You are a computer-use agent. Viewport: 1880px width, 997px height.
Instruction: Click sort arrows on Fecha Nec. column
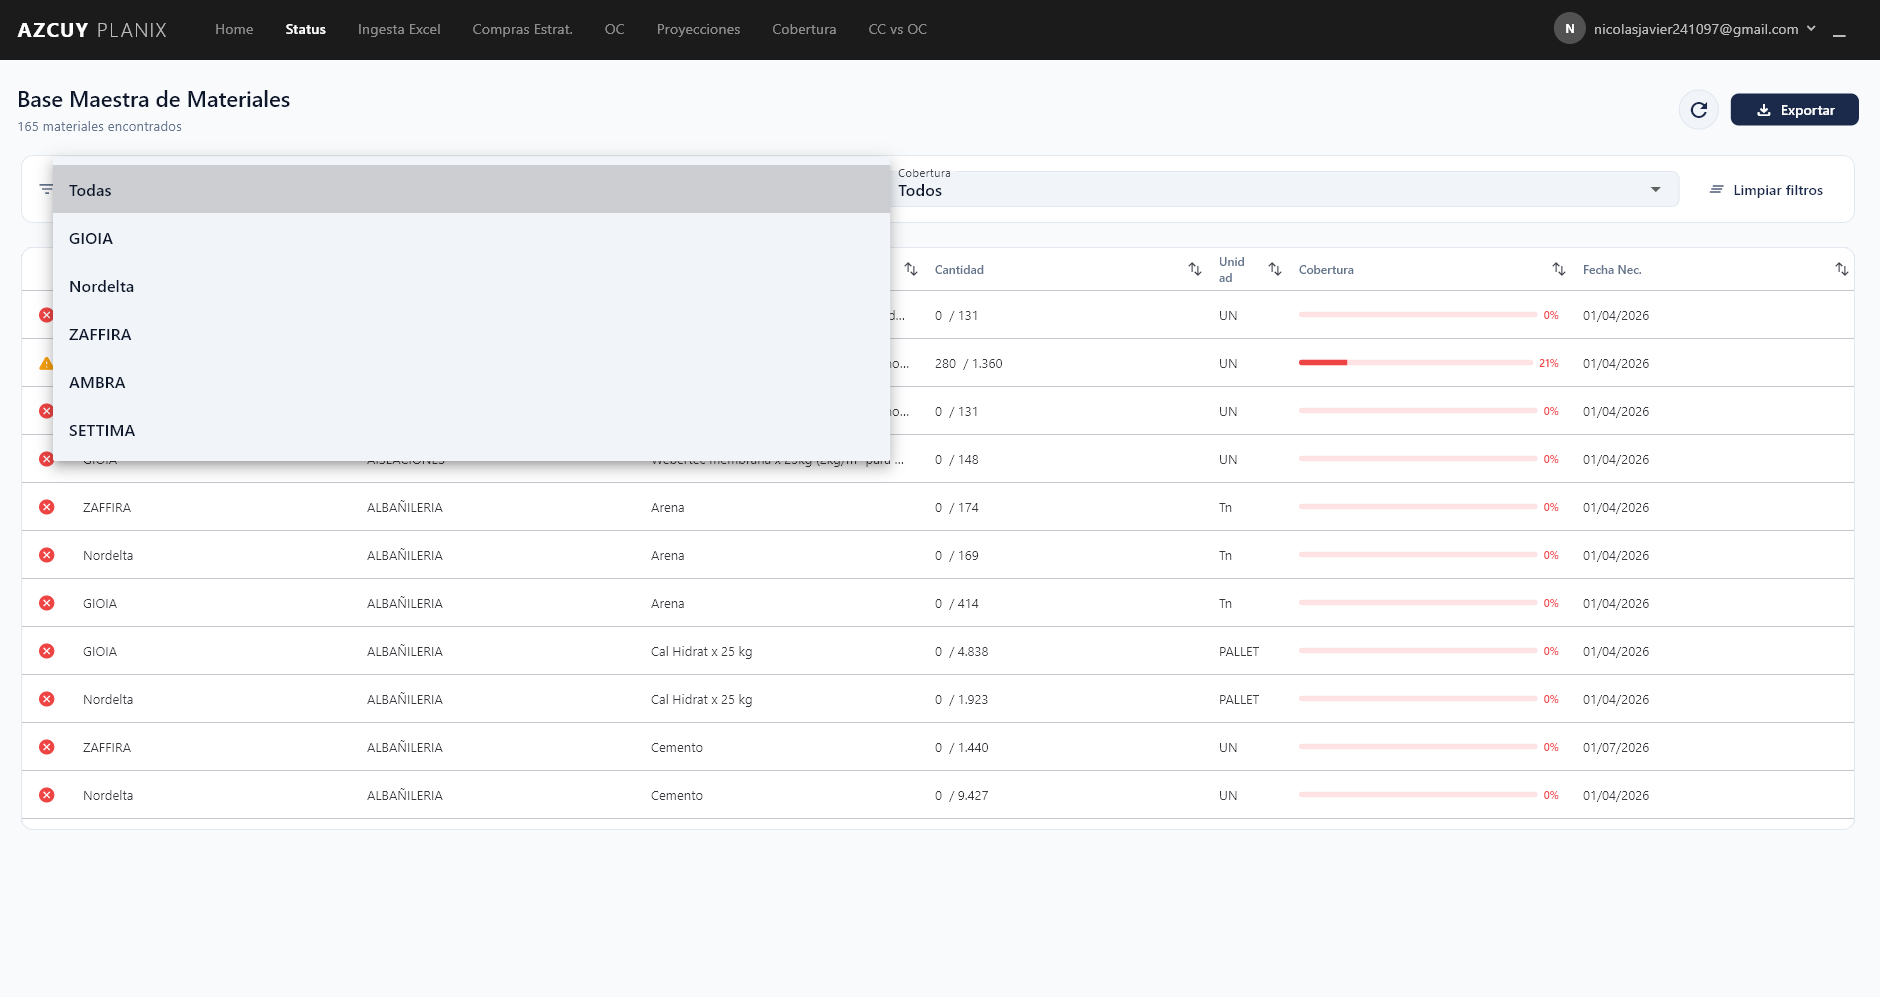(1841, 269)
